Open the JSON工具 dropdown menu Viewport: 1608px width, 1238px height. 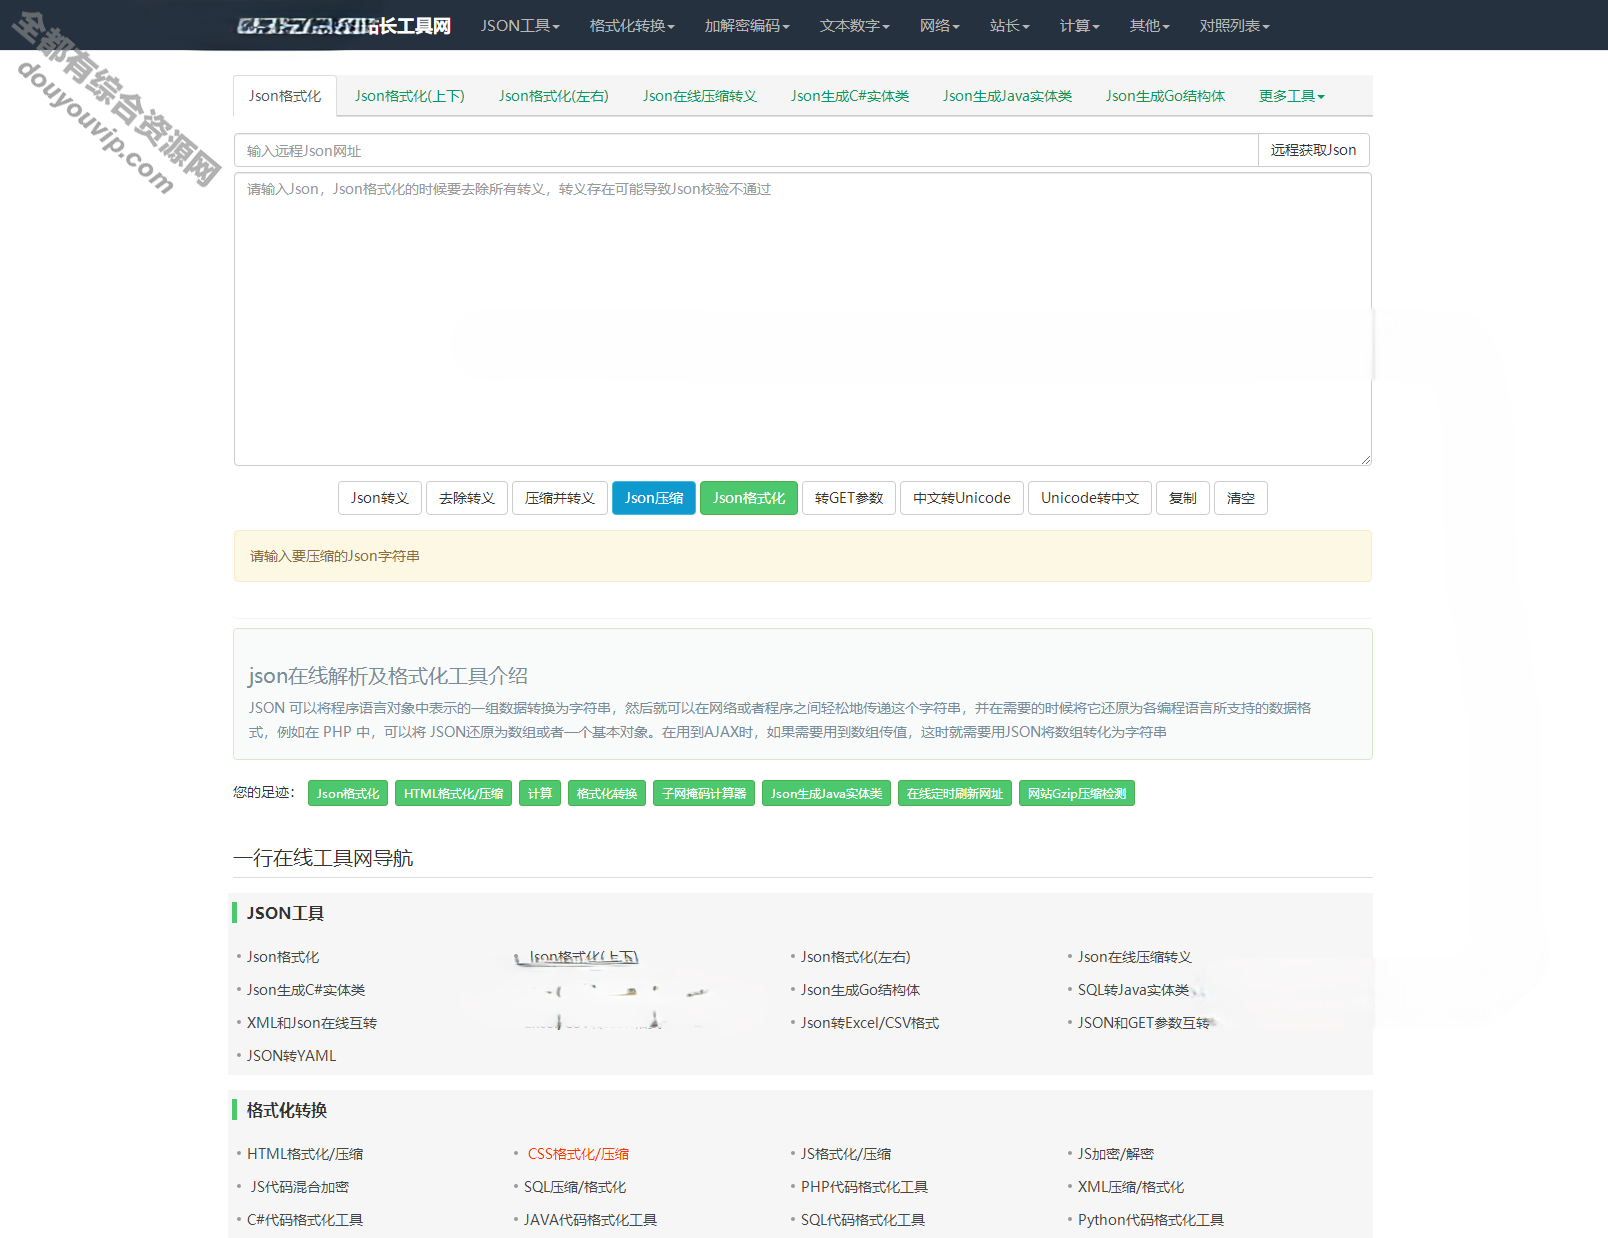[x=520, y=26]
